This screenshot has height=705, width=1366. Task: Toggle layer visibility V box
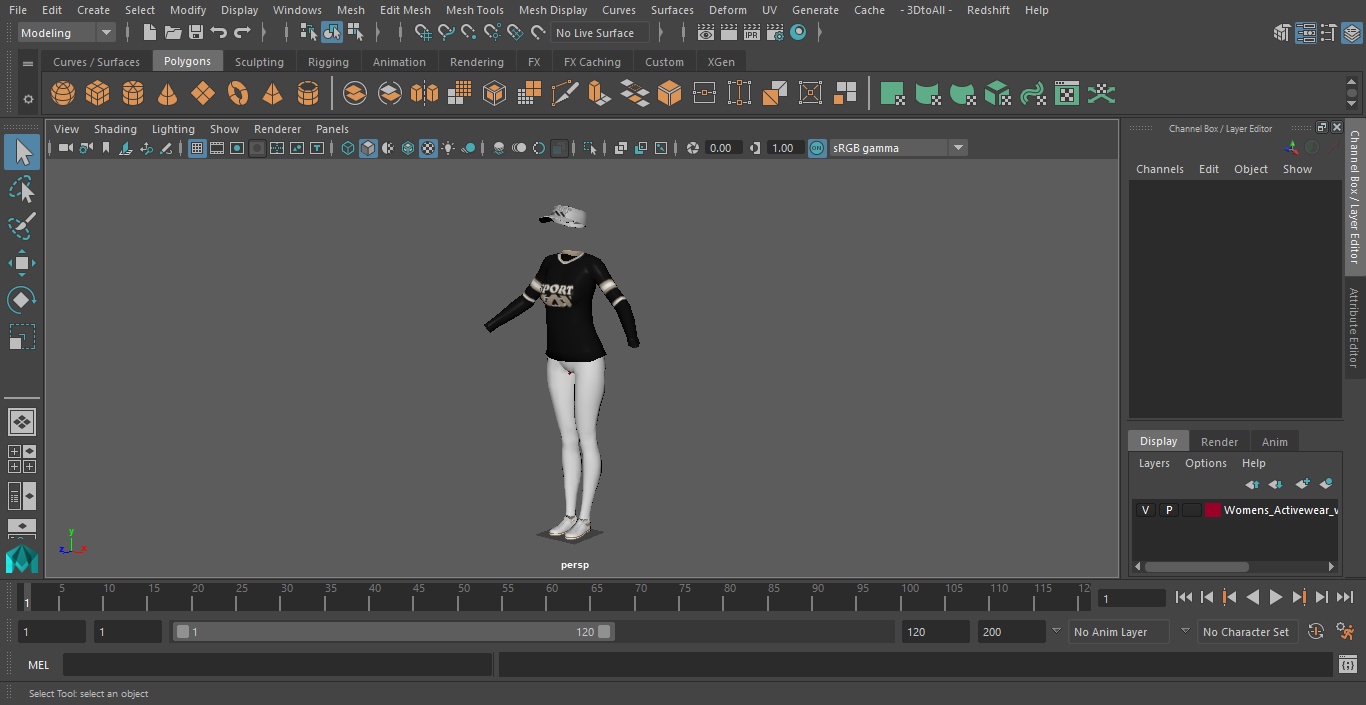(1145, 510)
